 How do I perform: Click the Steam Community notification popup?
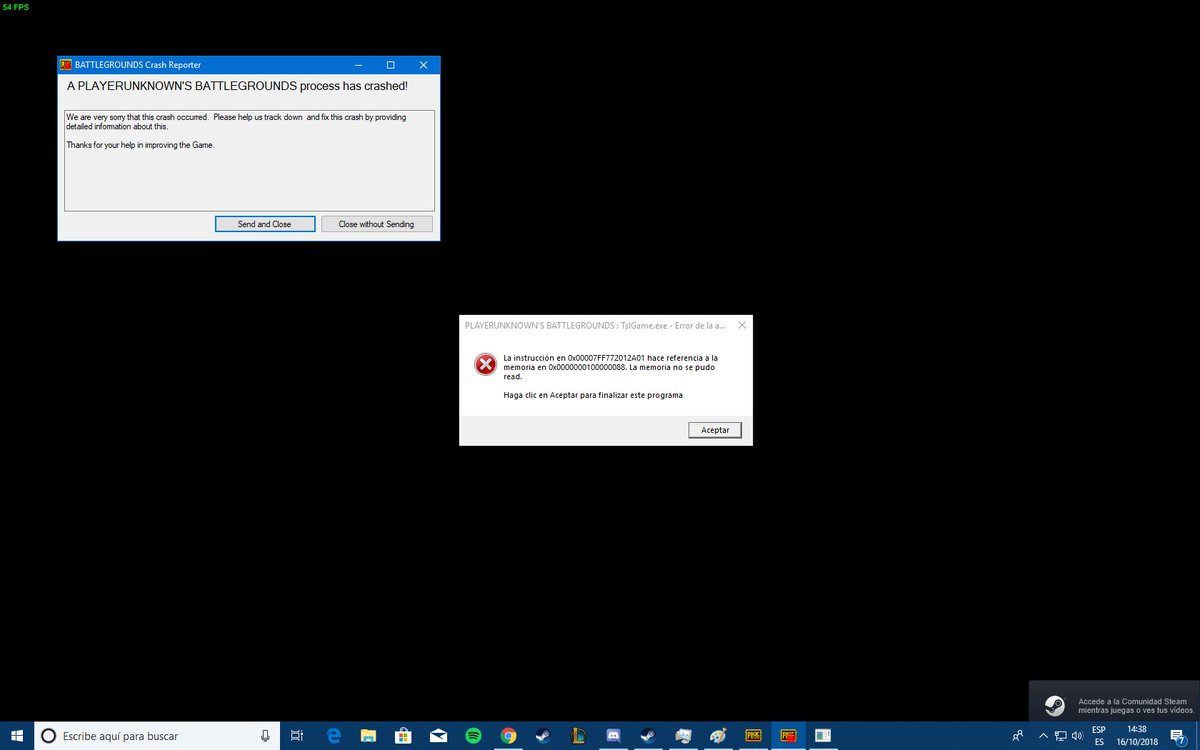(1114, 701)
